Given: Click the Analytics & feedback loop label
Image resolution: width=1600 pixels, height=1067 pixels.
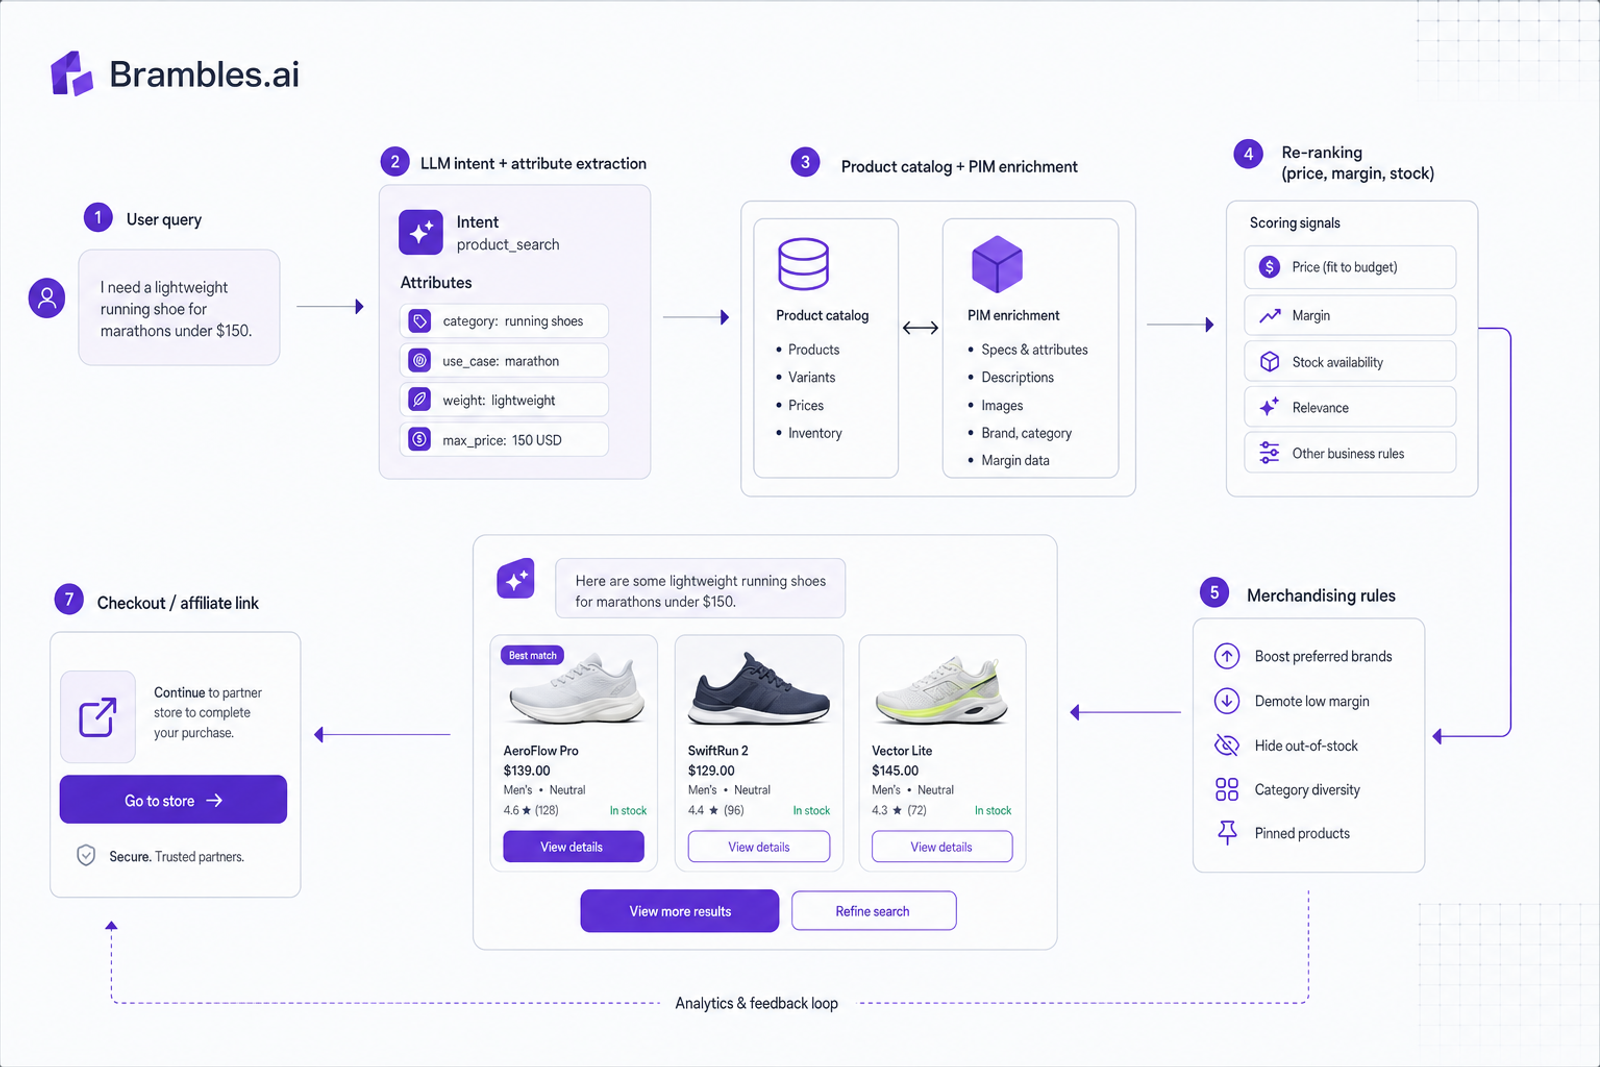Looking at the screenshot, I should pyautogui.click(x=757, y=1003).
